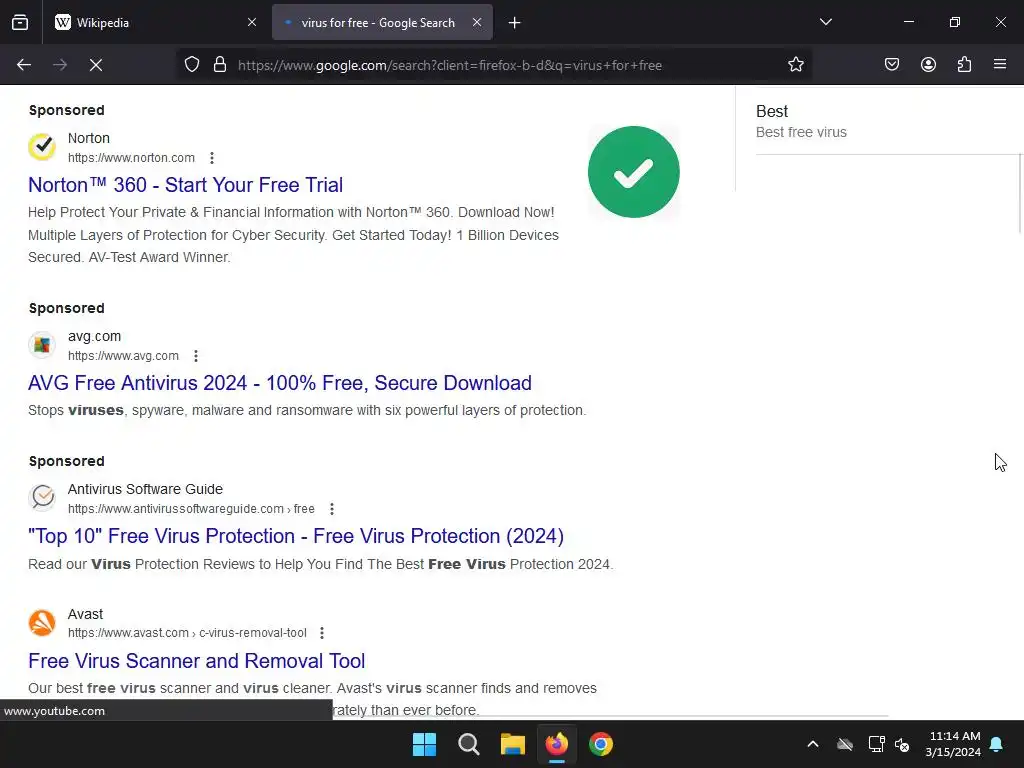Open the Extensions panel
1024x768 pixels.
pos(964,65)
